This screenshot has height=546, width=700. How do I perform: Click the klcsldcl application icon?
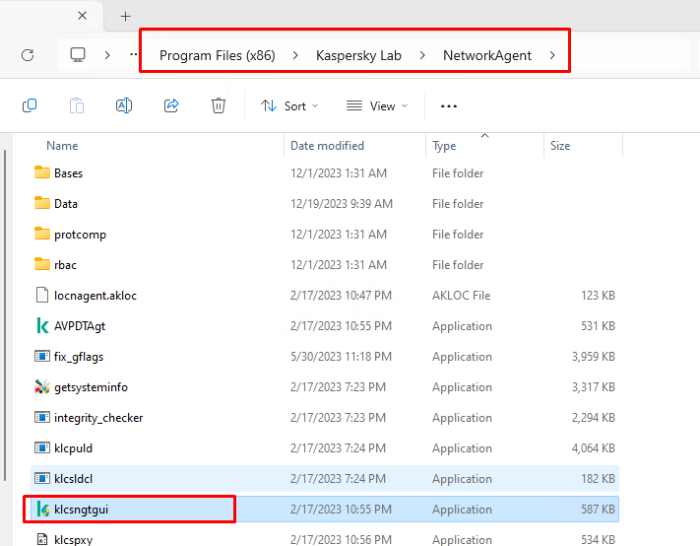coord(42,479)
